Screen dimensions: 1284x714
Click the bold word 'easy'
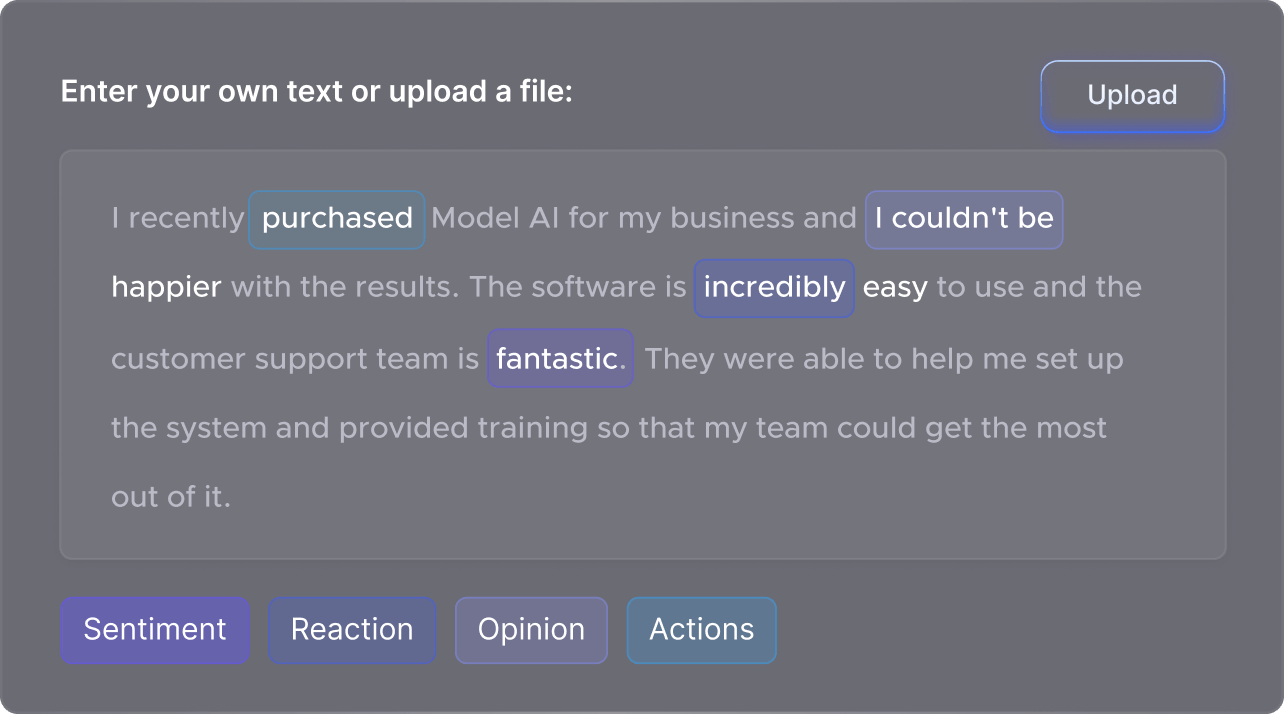[x=895, y=287]
